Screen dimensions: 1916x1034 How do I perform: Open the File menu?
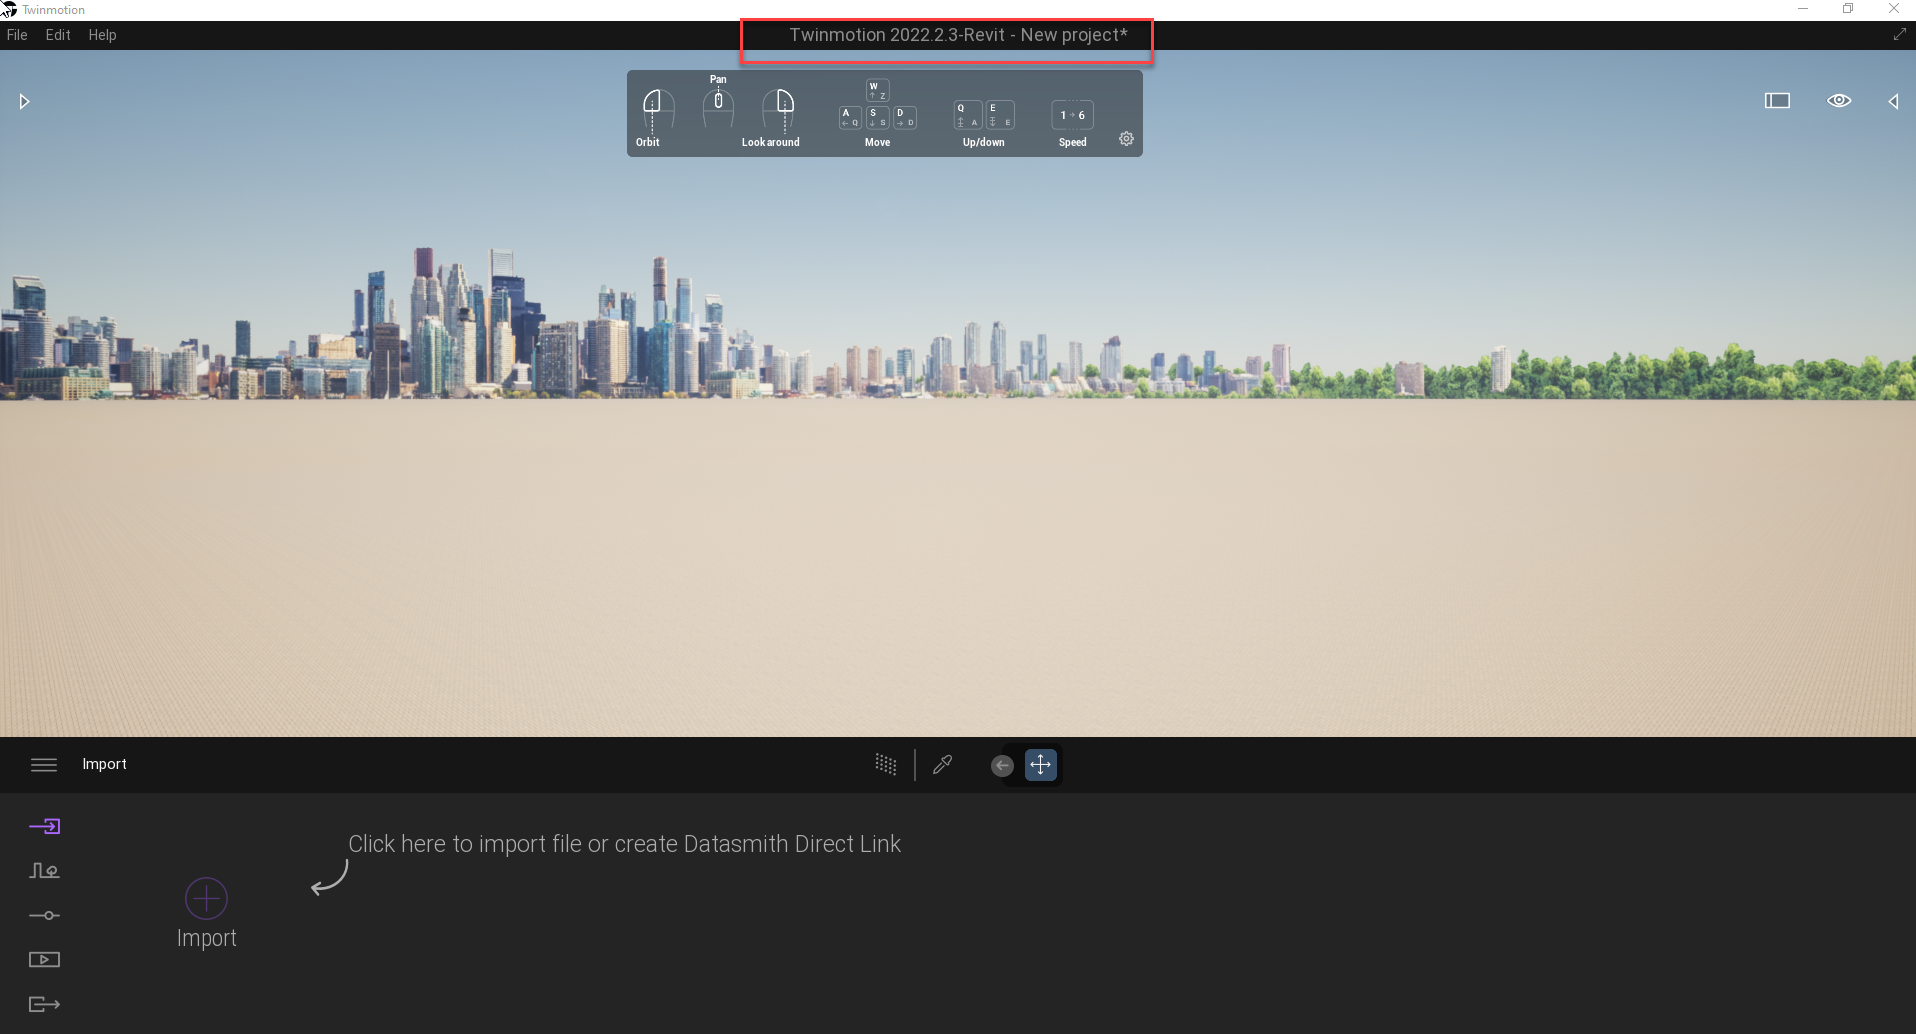click(17, 35)
